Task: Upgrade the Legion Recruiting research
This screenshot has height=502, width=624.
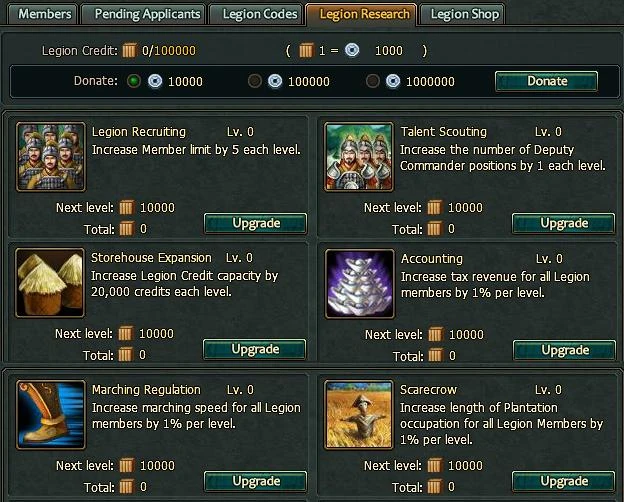Action: point(255,223)
